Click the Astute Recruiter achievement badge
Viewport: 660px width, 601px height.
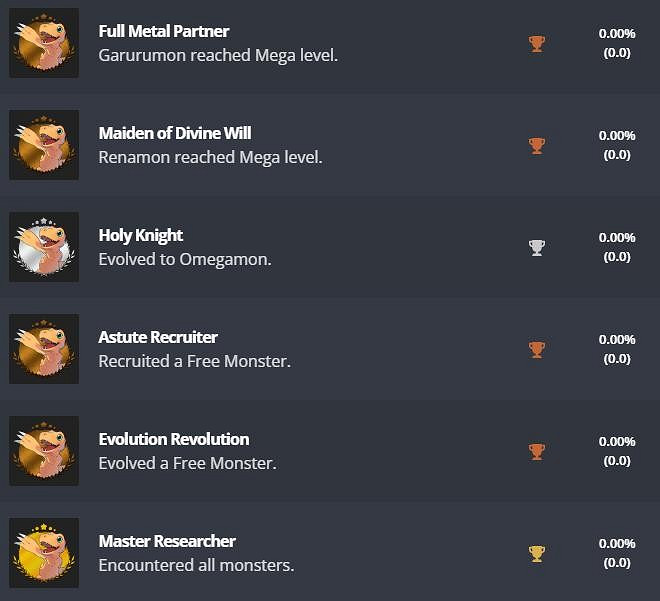click(x=44, y=349)
